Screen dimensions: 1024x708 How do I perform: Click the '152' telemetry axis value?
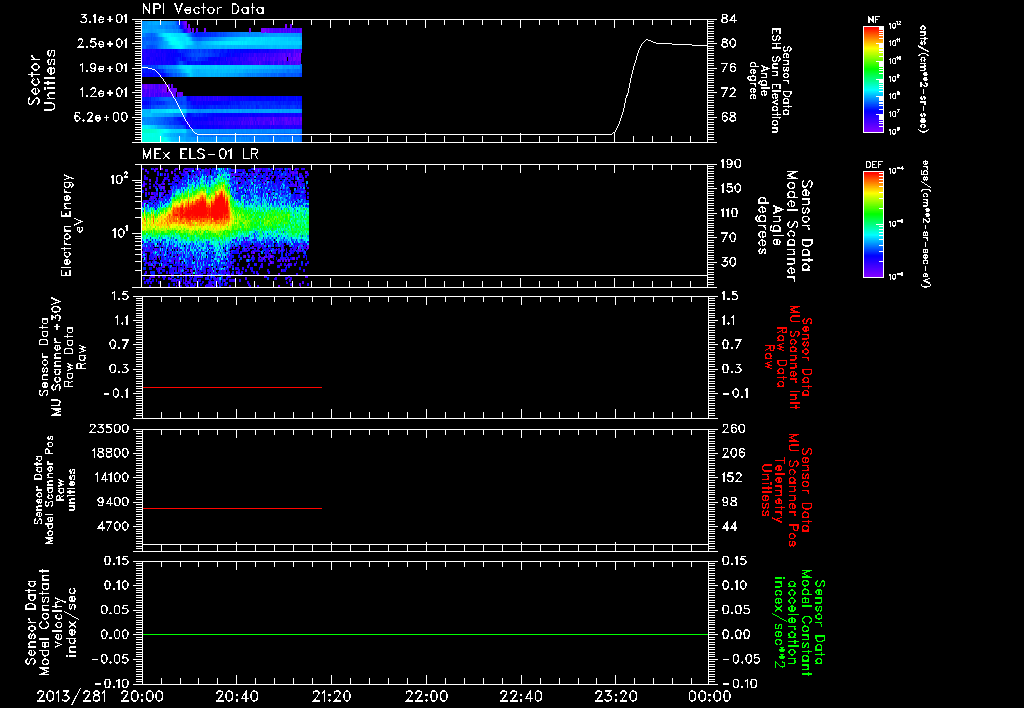click(731, 477)
